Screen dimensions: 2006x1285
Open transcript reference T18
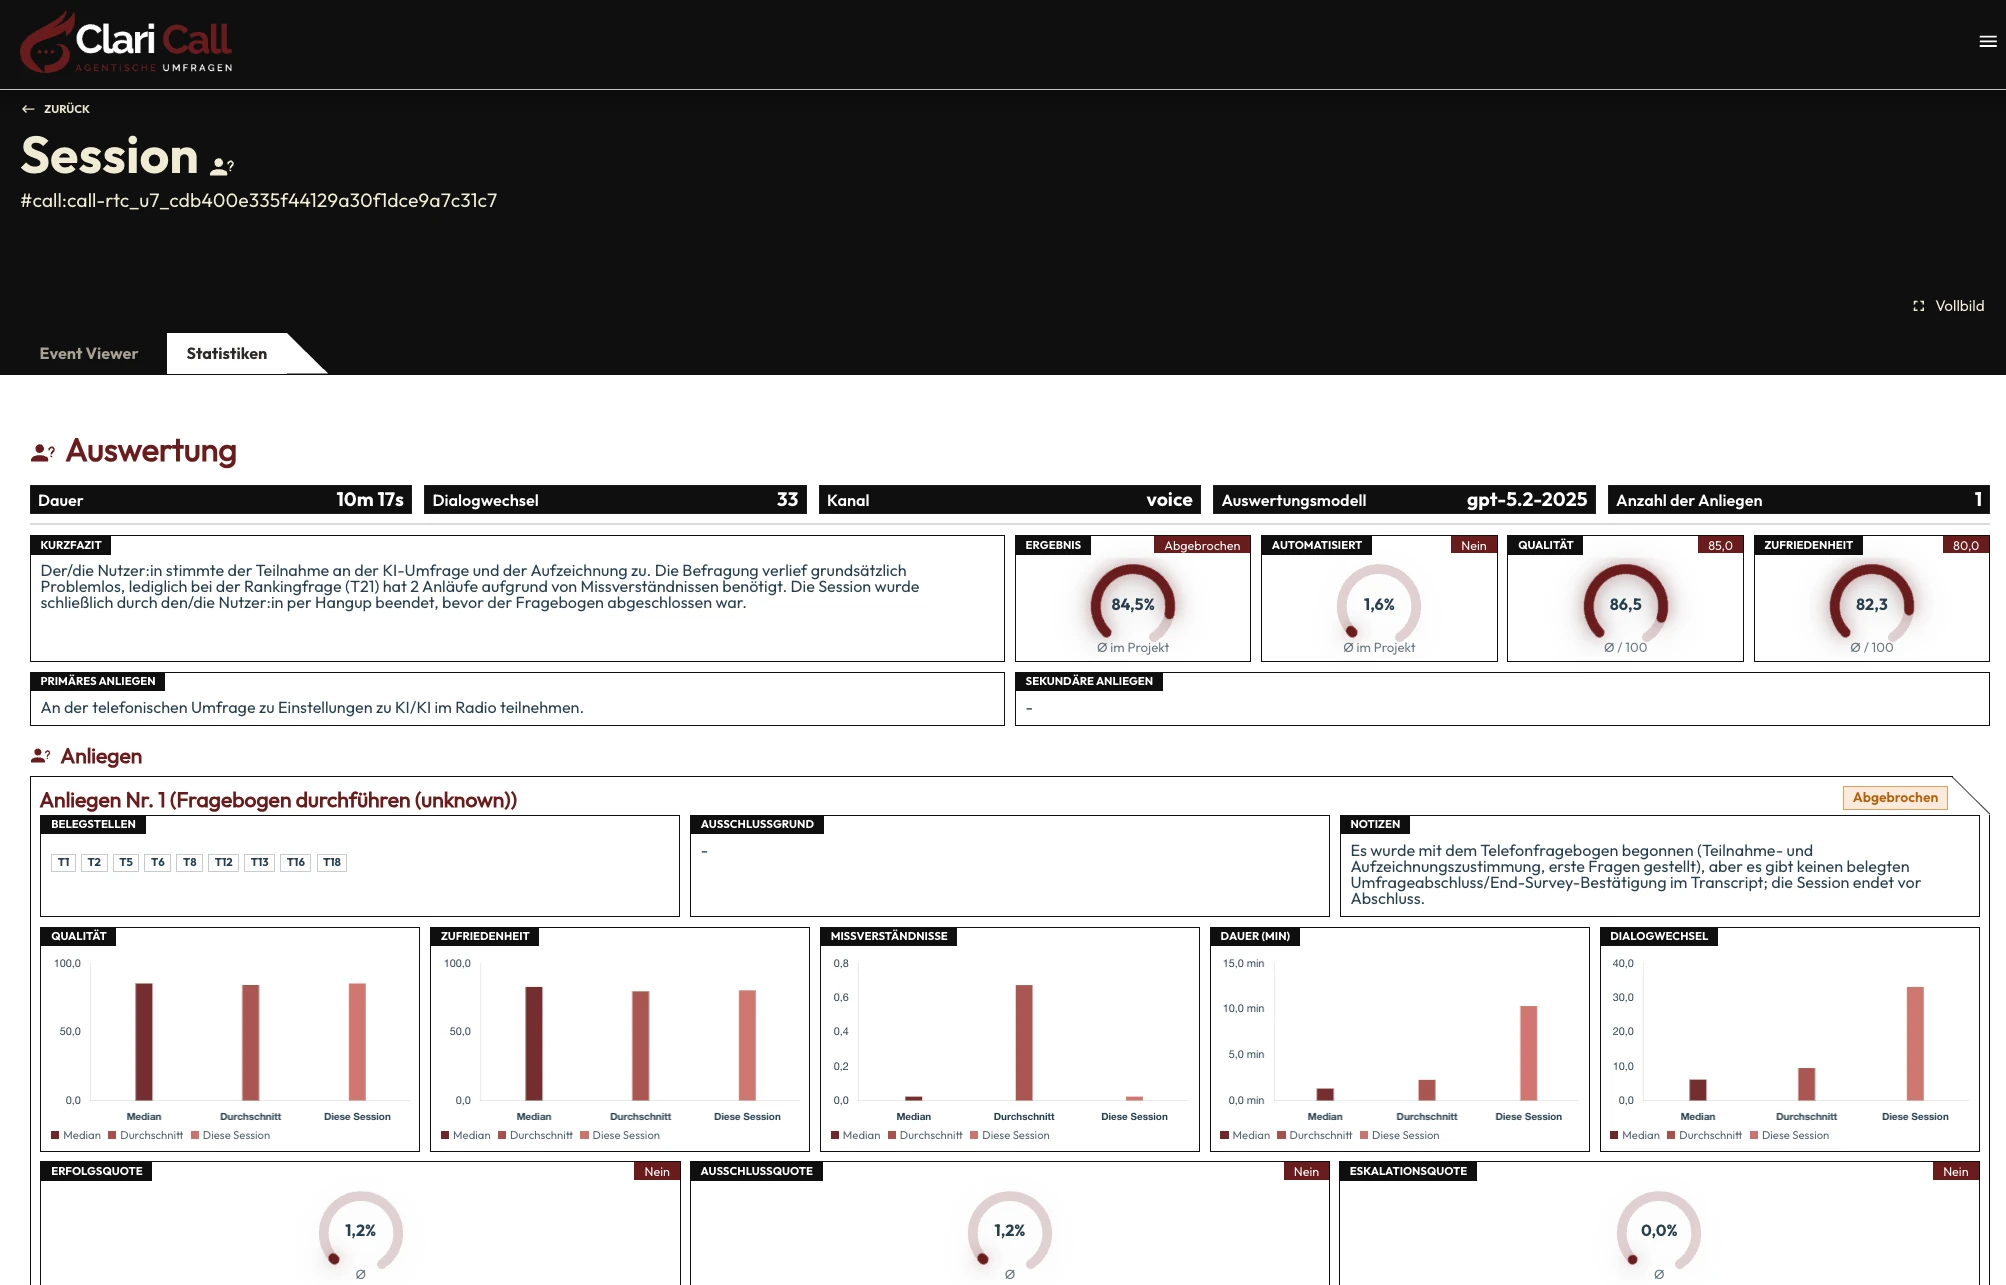click(332, 862)
